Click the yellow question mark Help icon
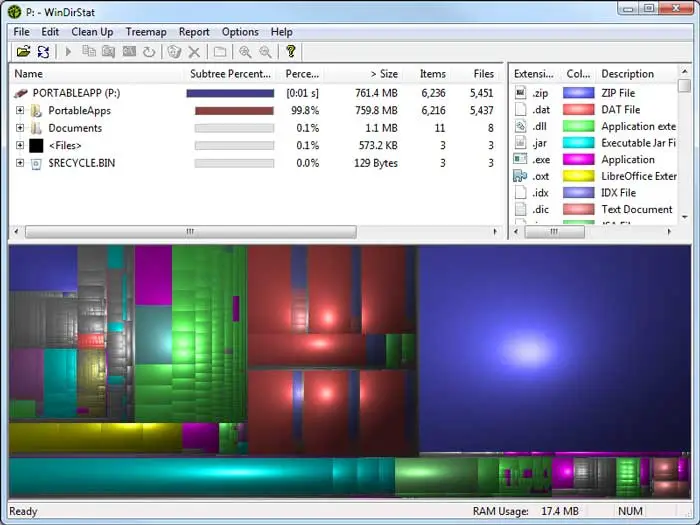 [291, 52]
